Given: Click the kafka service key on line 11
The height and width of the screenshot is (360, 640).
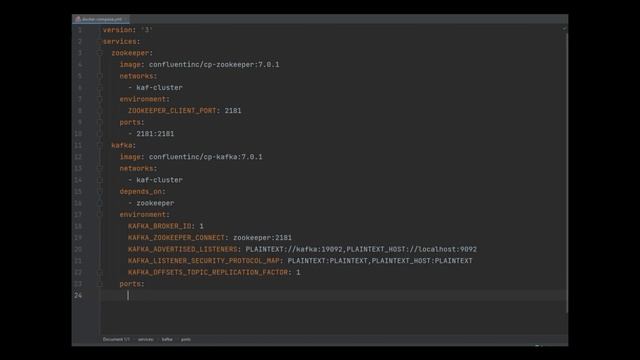Looking at the screenshot, I should pyautogui.click(x=122, y=145).
